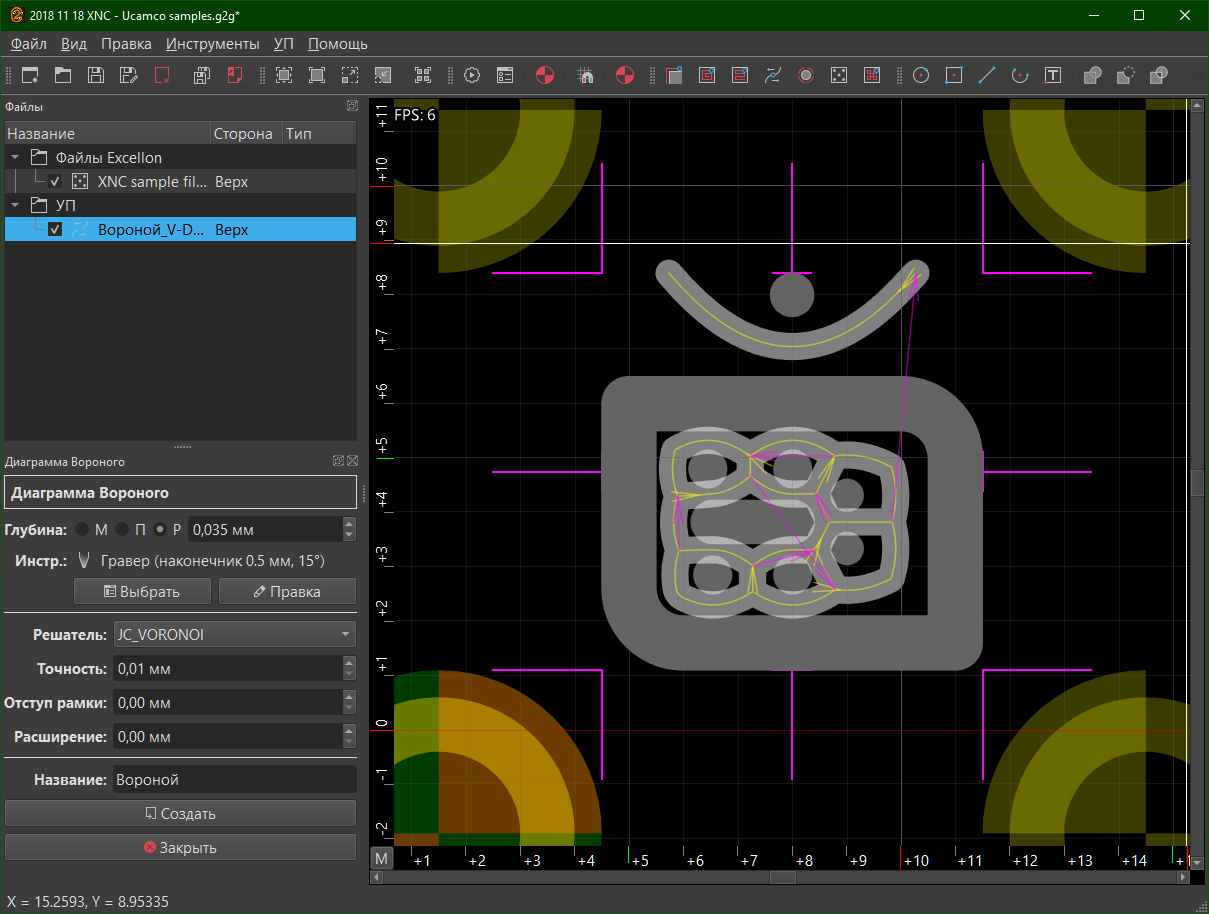Collapse the Файлы Excellon tree node
This screenshot has height=914, width=1209.
(15, 158)
